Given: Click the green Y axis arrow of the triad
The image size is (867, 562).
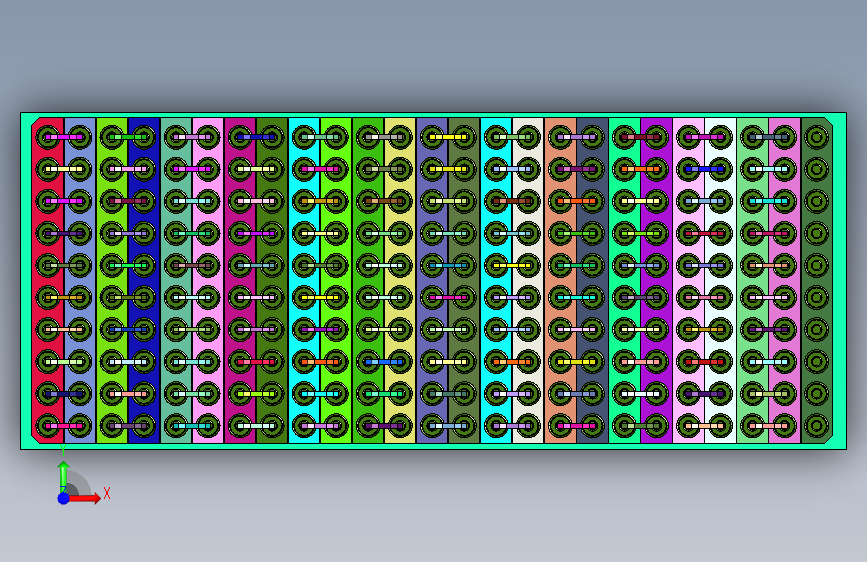Looking at the screenshot, I should pos(63,476).
